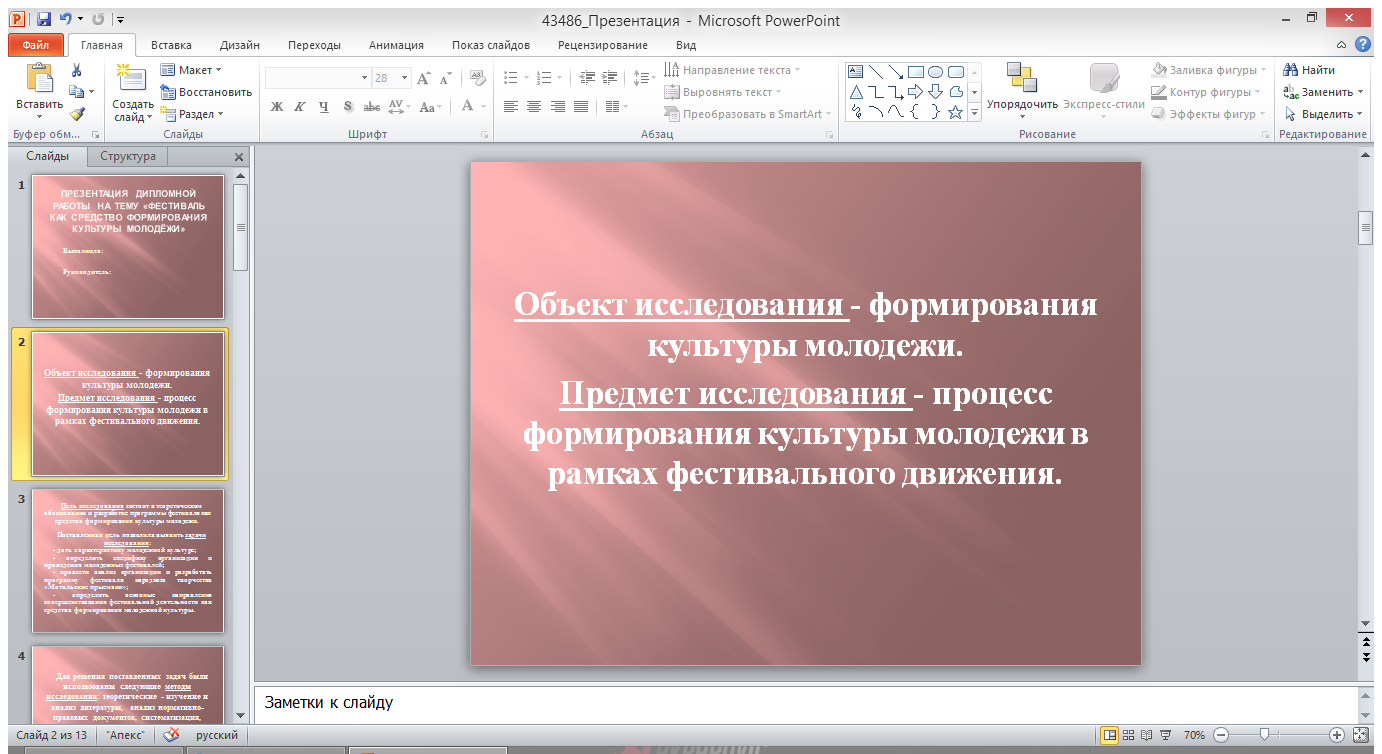This screenshot has height=754, width=1382.
Task: Switch to the Структура outline tab
Action: click(x=128, y=157)
